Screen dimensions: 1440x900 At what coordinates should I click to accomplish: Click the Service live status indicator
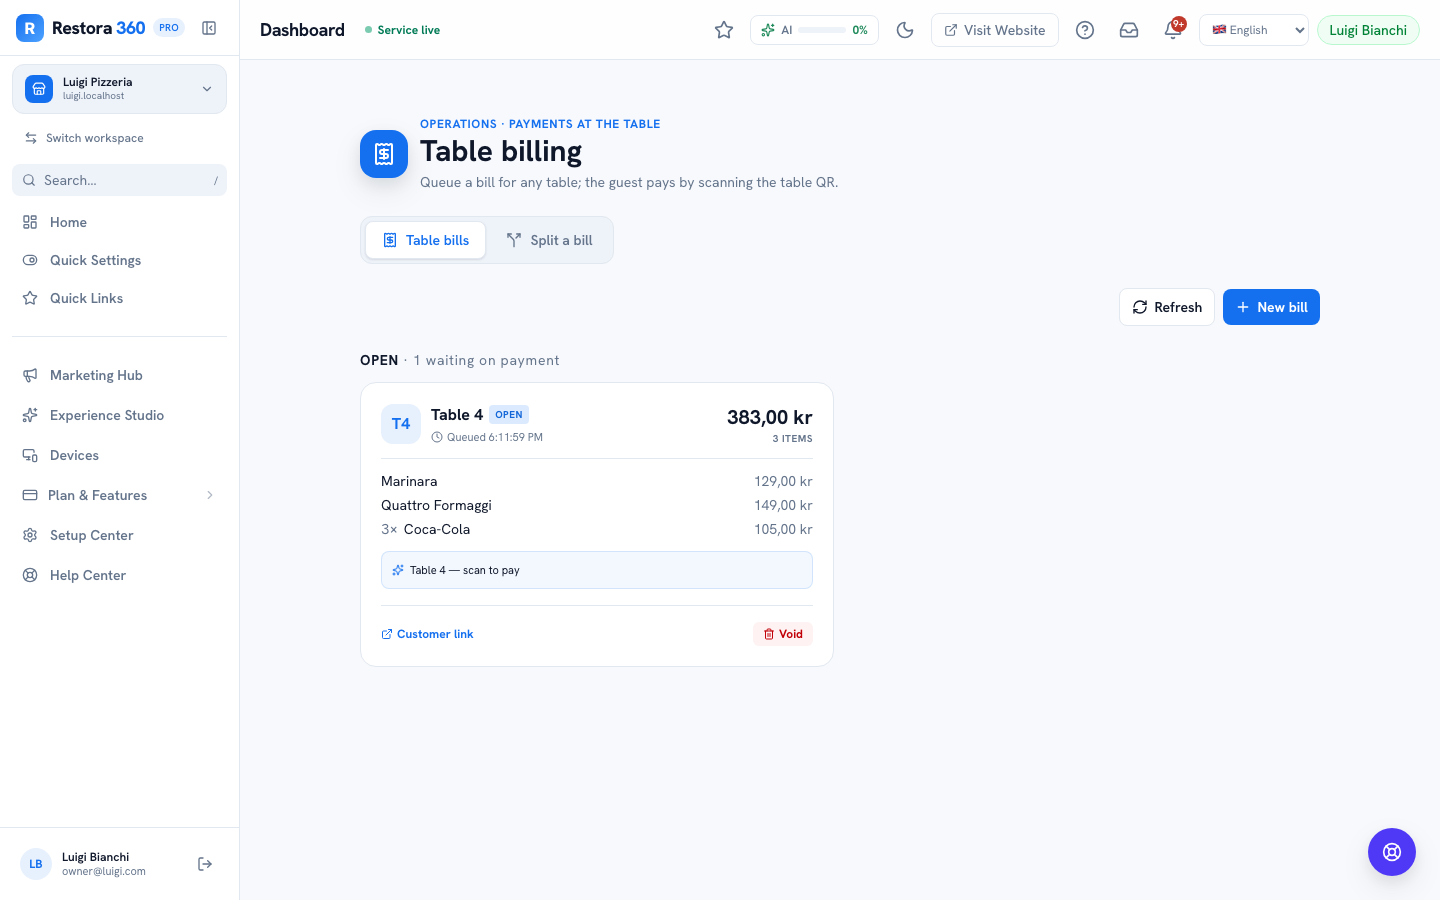402,30
